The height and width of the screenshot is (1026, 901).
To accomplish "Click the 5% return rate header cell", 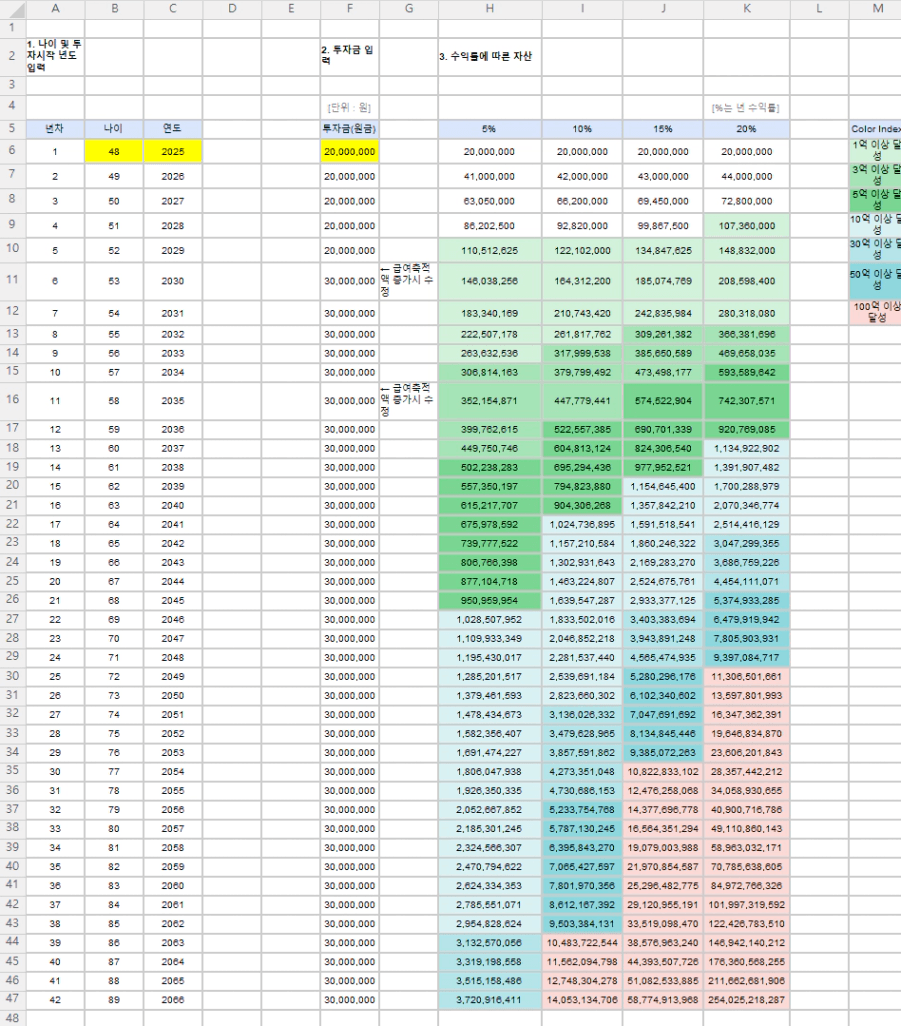I will (489, 129).
